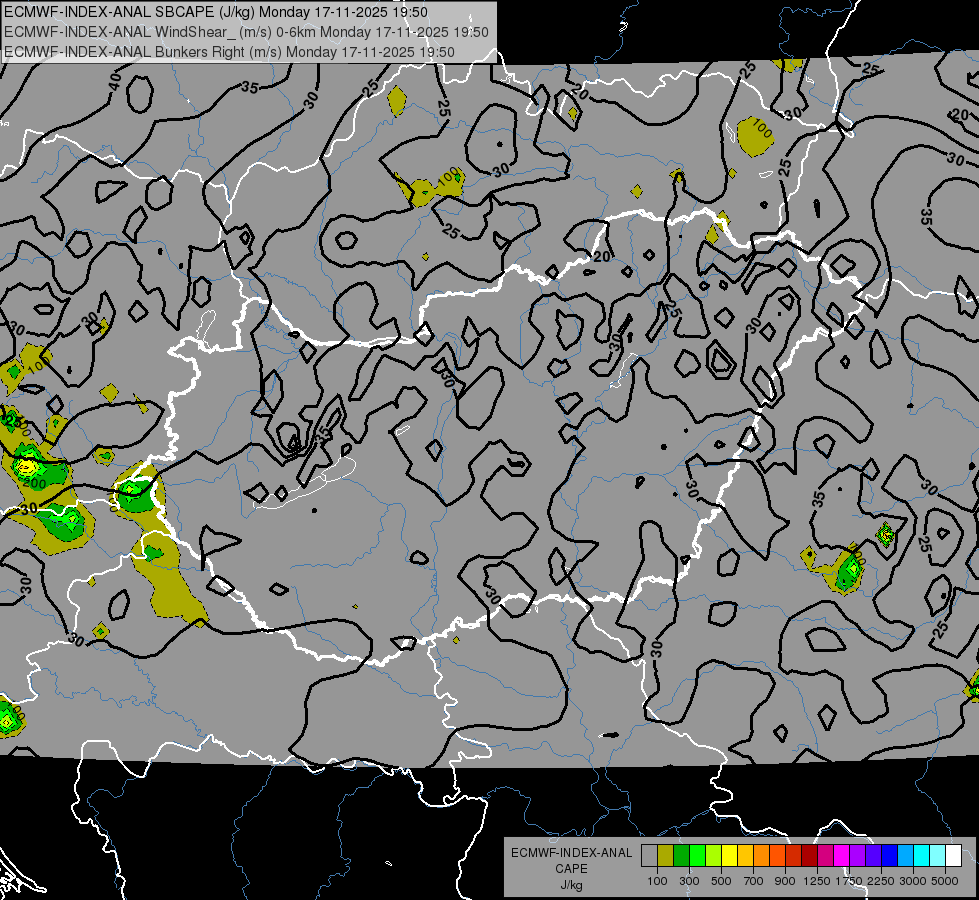Click the pale cyan swatch right of 5000
Image resolution: width=979 pixels, height=900 pixels.
[938, 856]
